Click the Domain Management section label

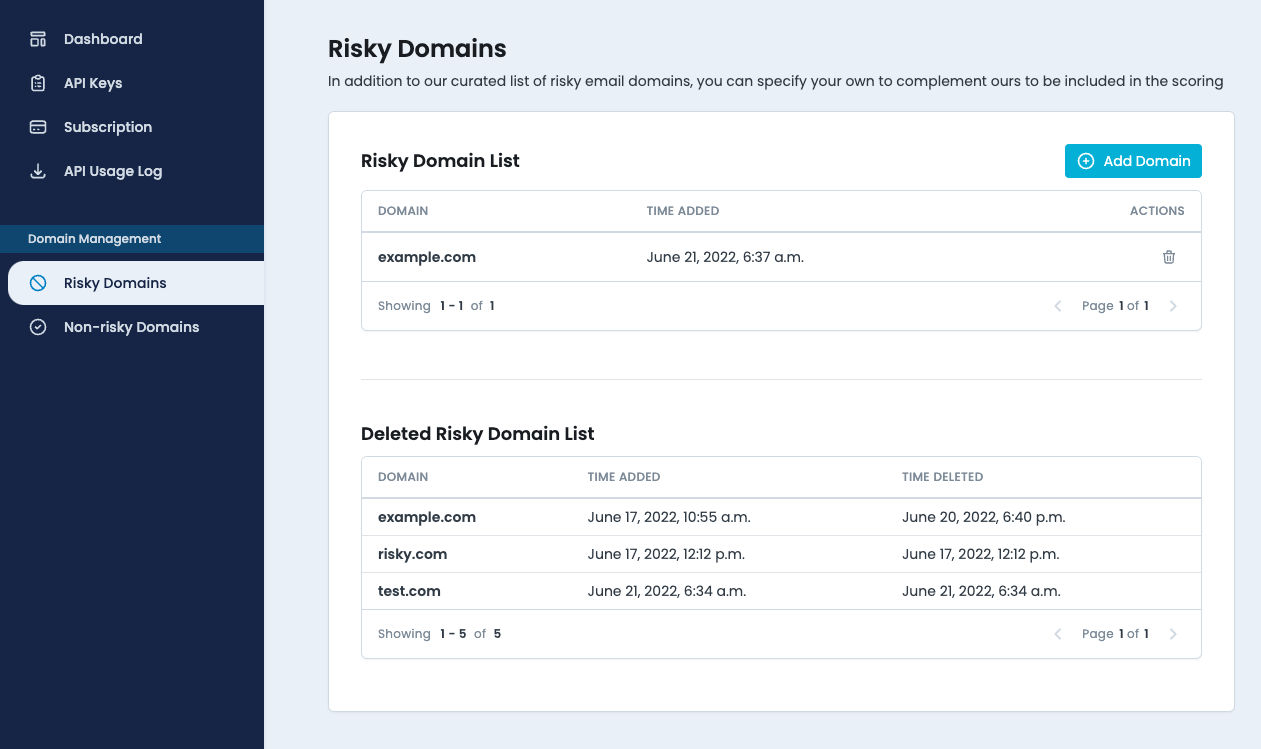(92, 238)
